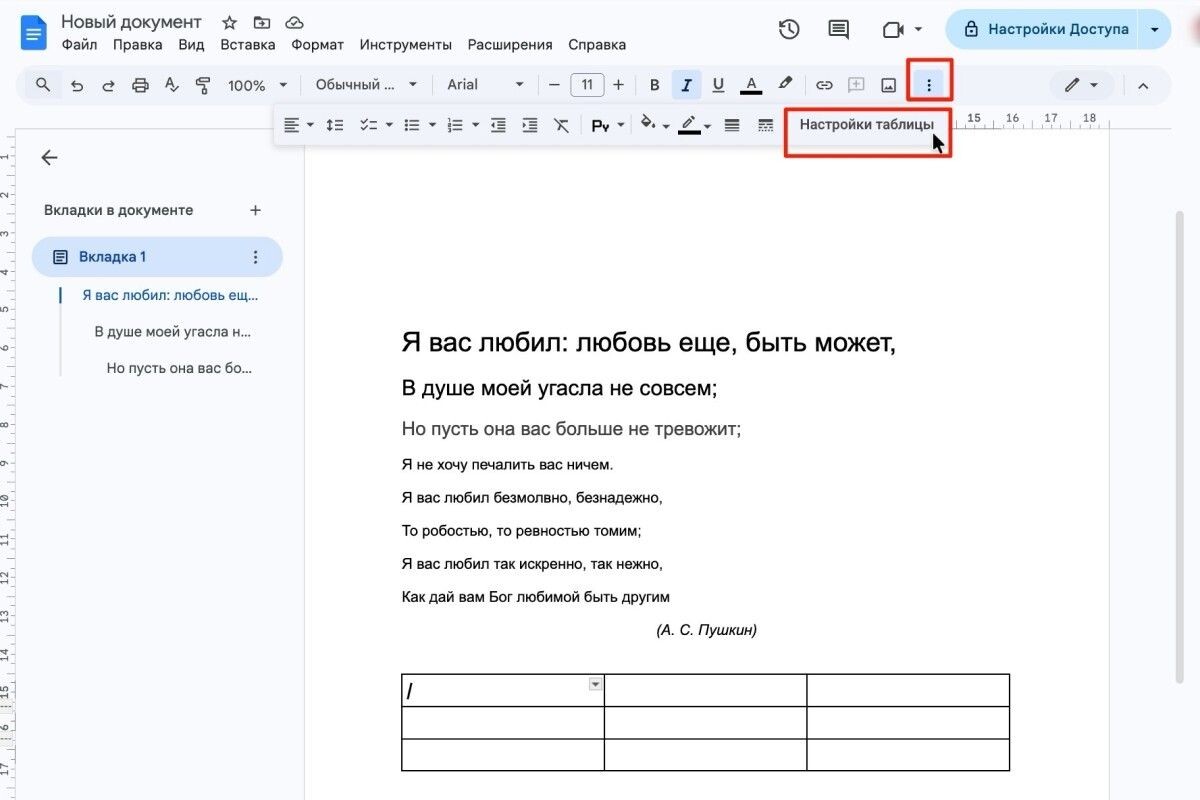Click the search menus magnifier icon

(x=43, y=85)
